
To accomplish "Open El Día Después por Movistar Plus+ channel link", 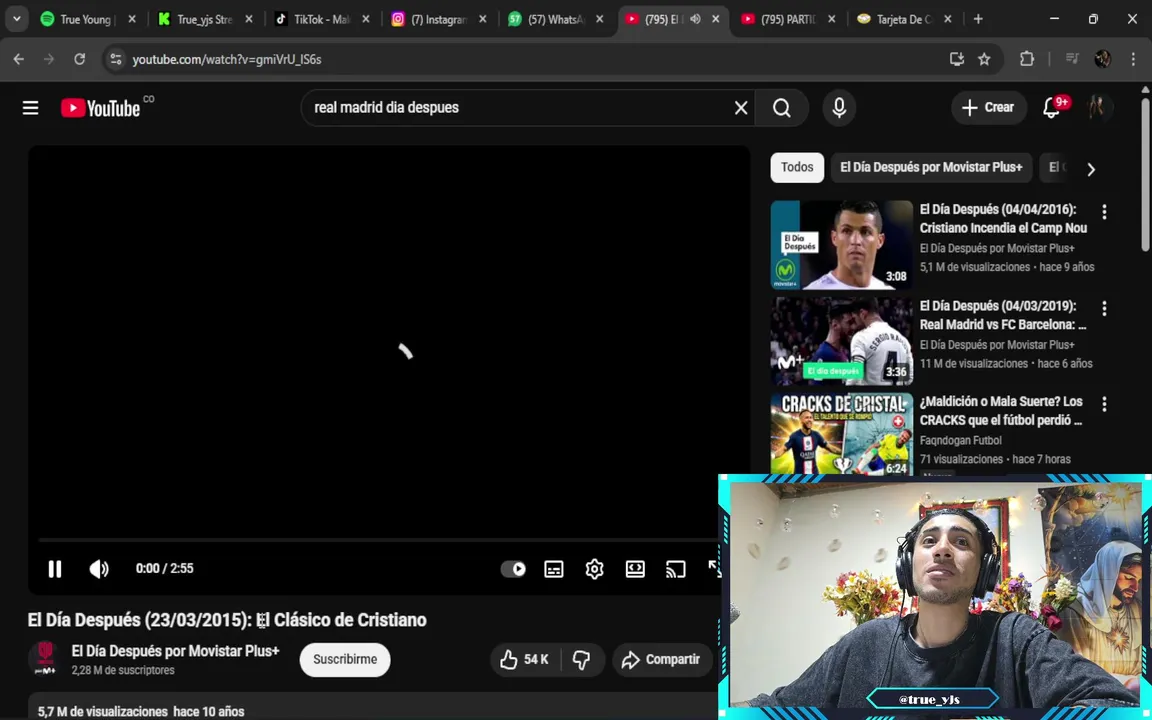I will (x=176, y=651).
